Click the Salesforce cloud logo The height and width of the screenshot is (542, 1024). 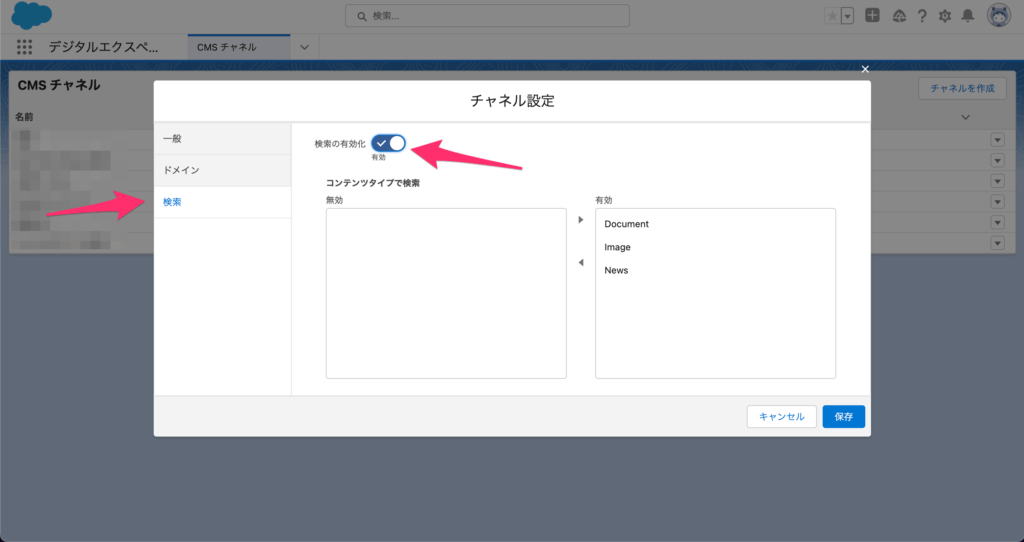tap(32, 15)
